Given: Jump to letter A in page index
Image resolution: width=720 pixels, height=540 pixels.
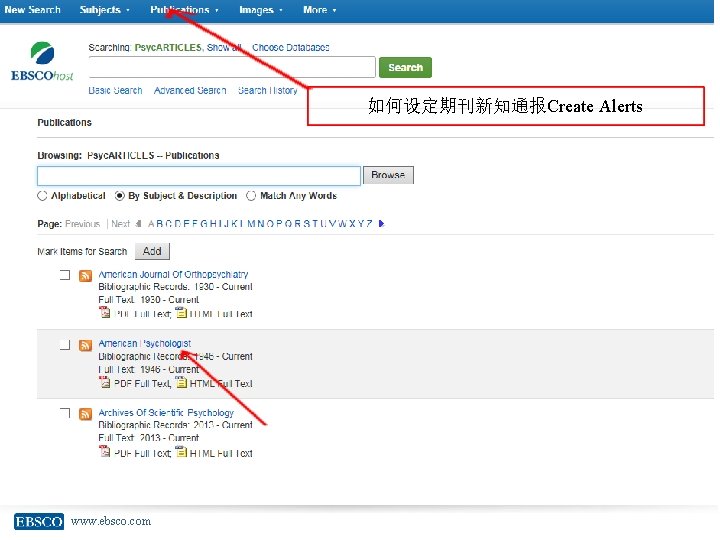Looking at the screenshot, I should [152, 224].
